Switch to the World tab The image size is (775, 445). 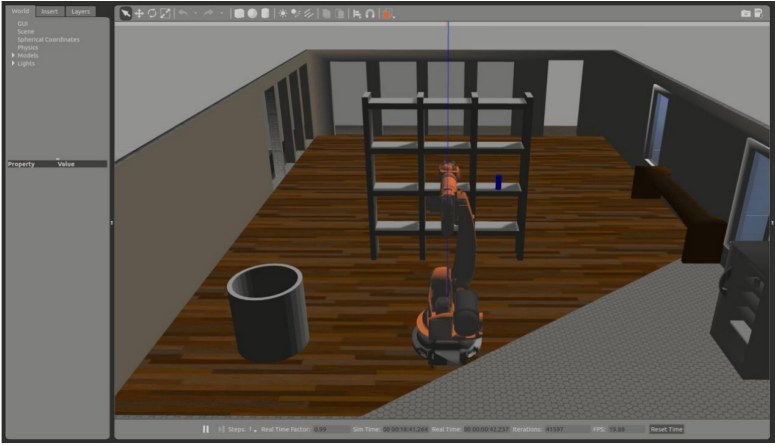pos(20,11)
